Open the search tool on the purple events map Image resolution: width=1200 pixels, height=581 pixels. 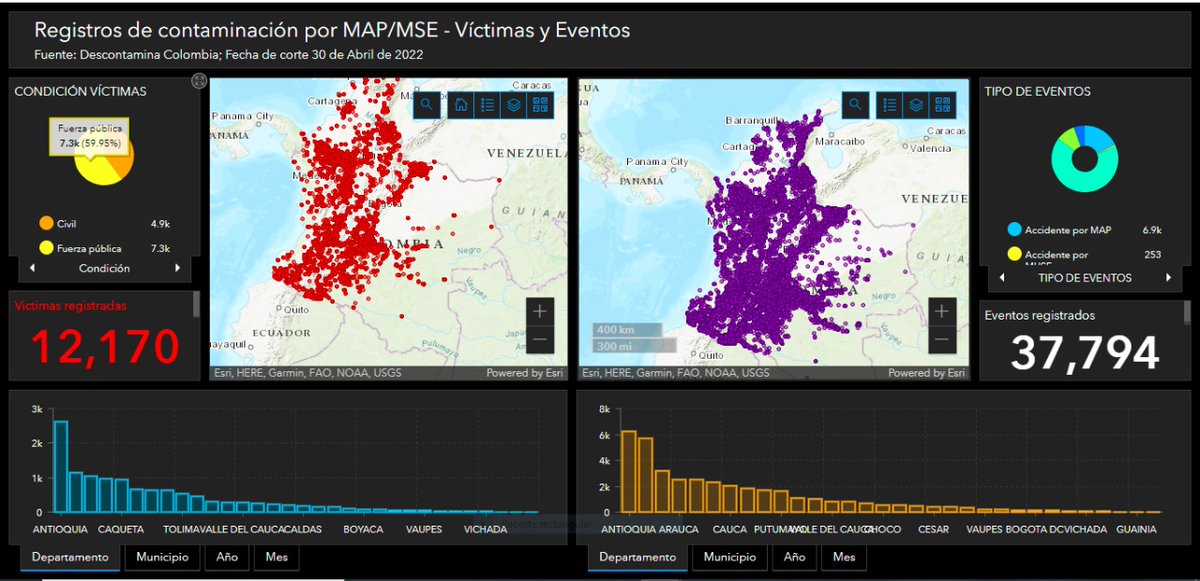coord(856,104)
